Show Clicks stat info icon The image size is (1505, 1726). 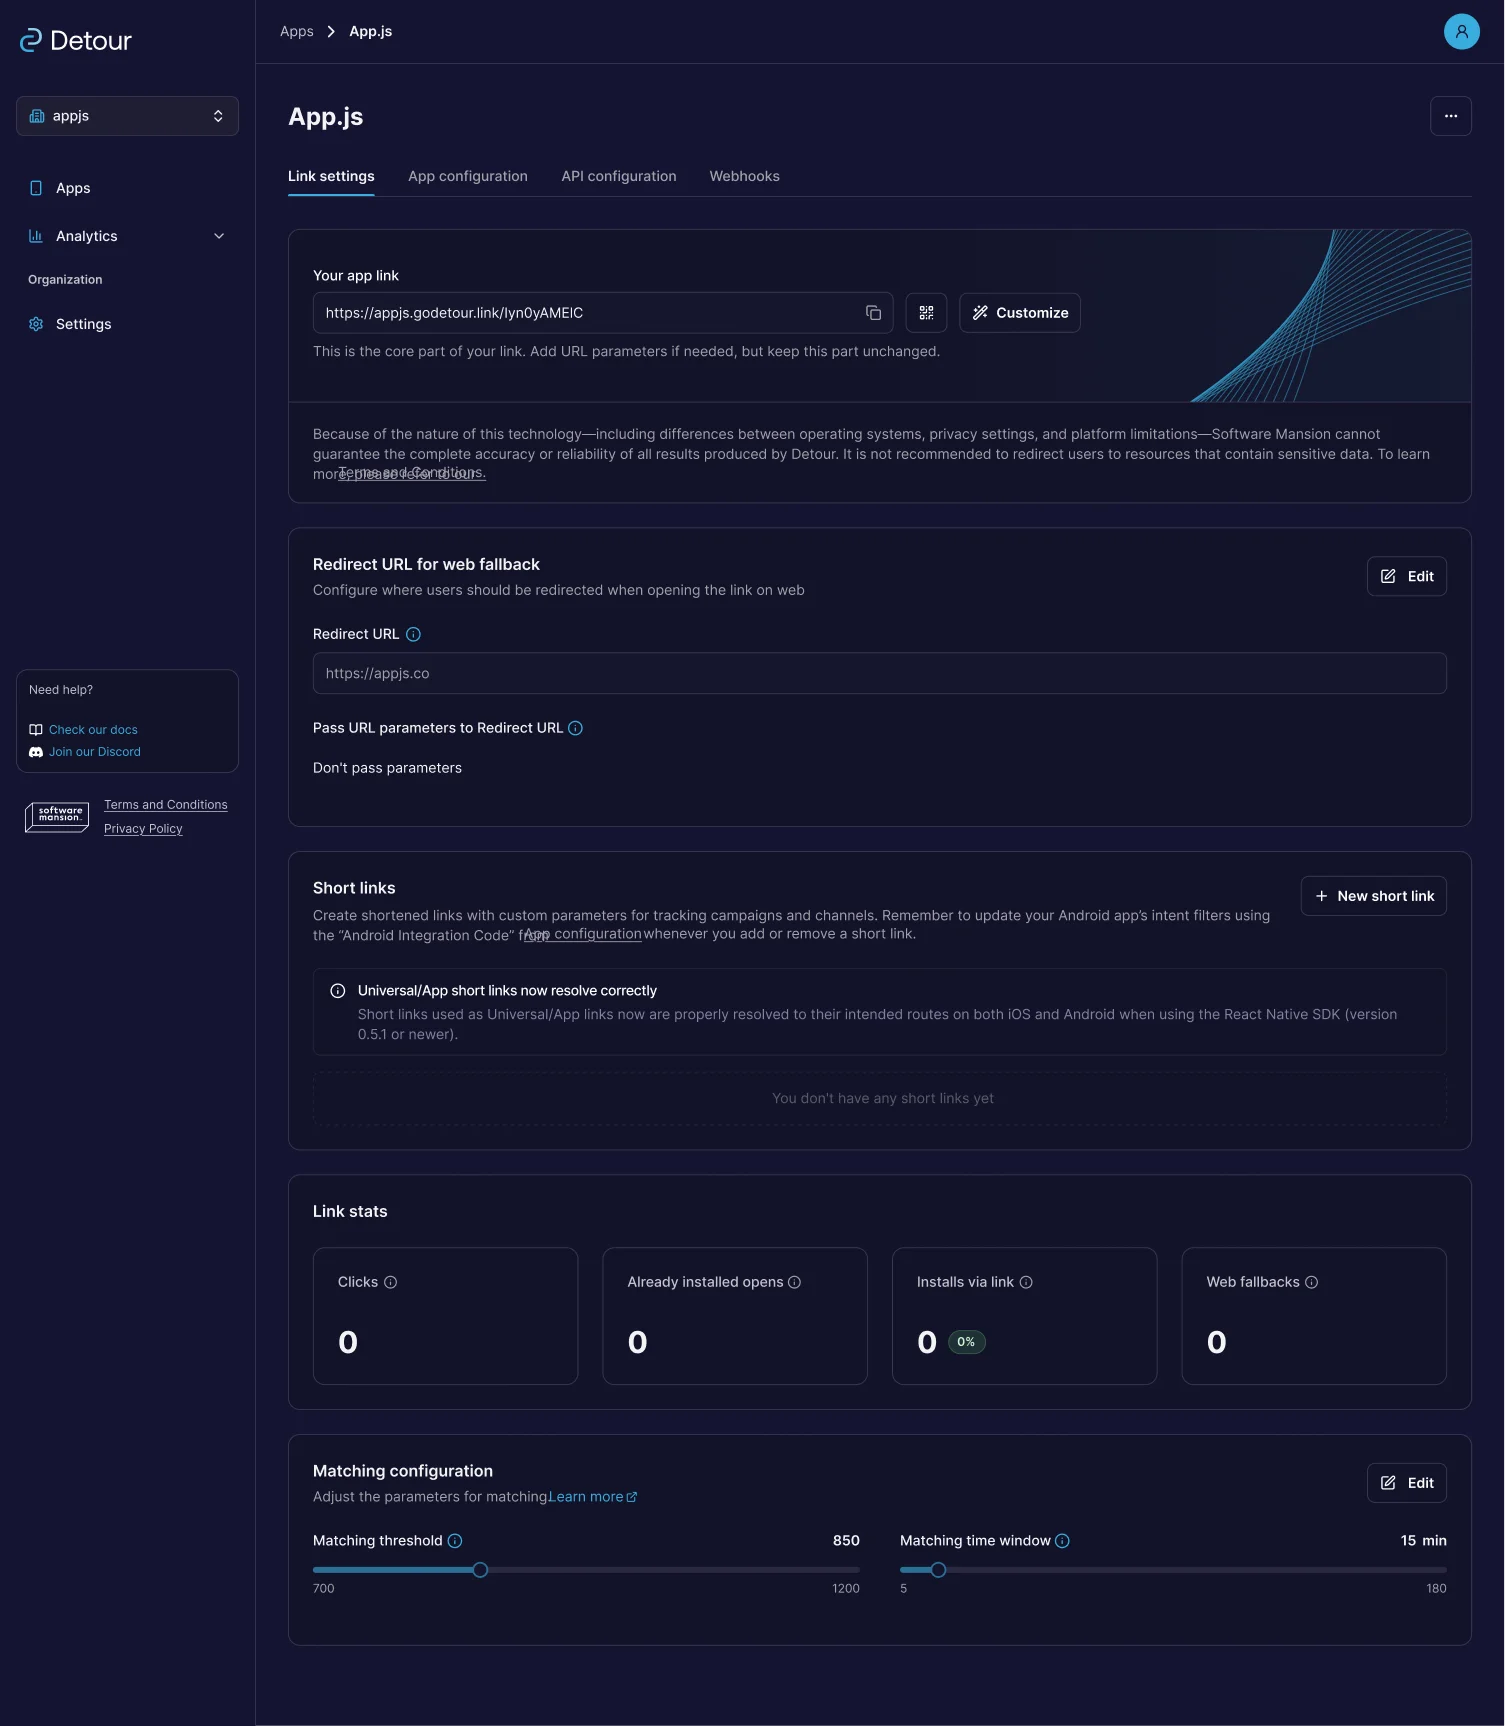click(390, 1282)
